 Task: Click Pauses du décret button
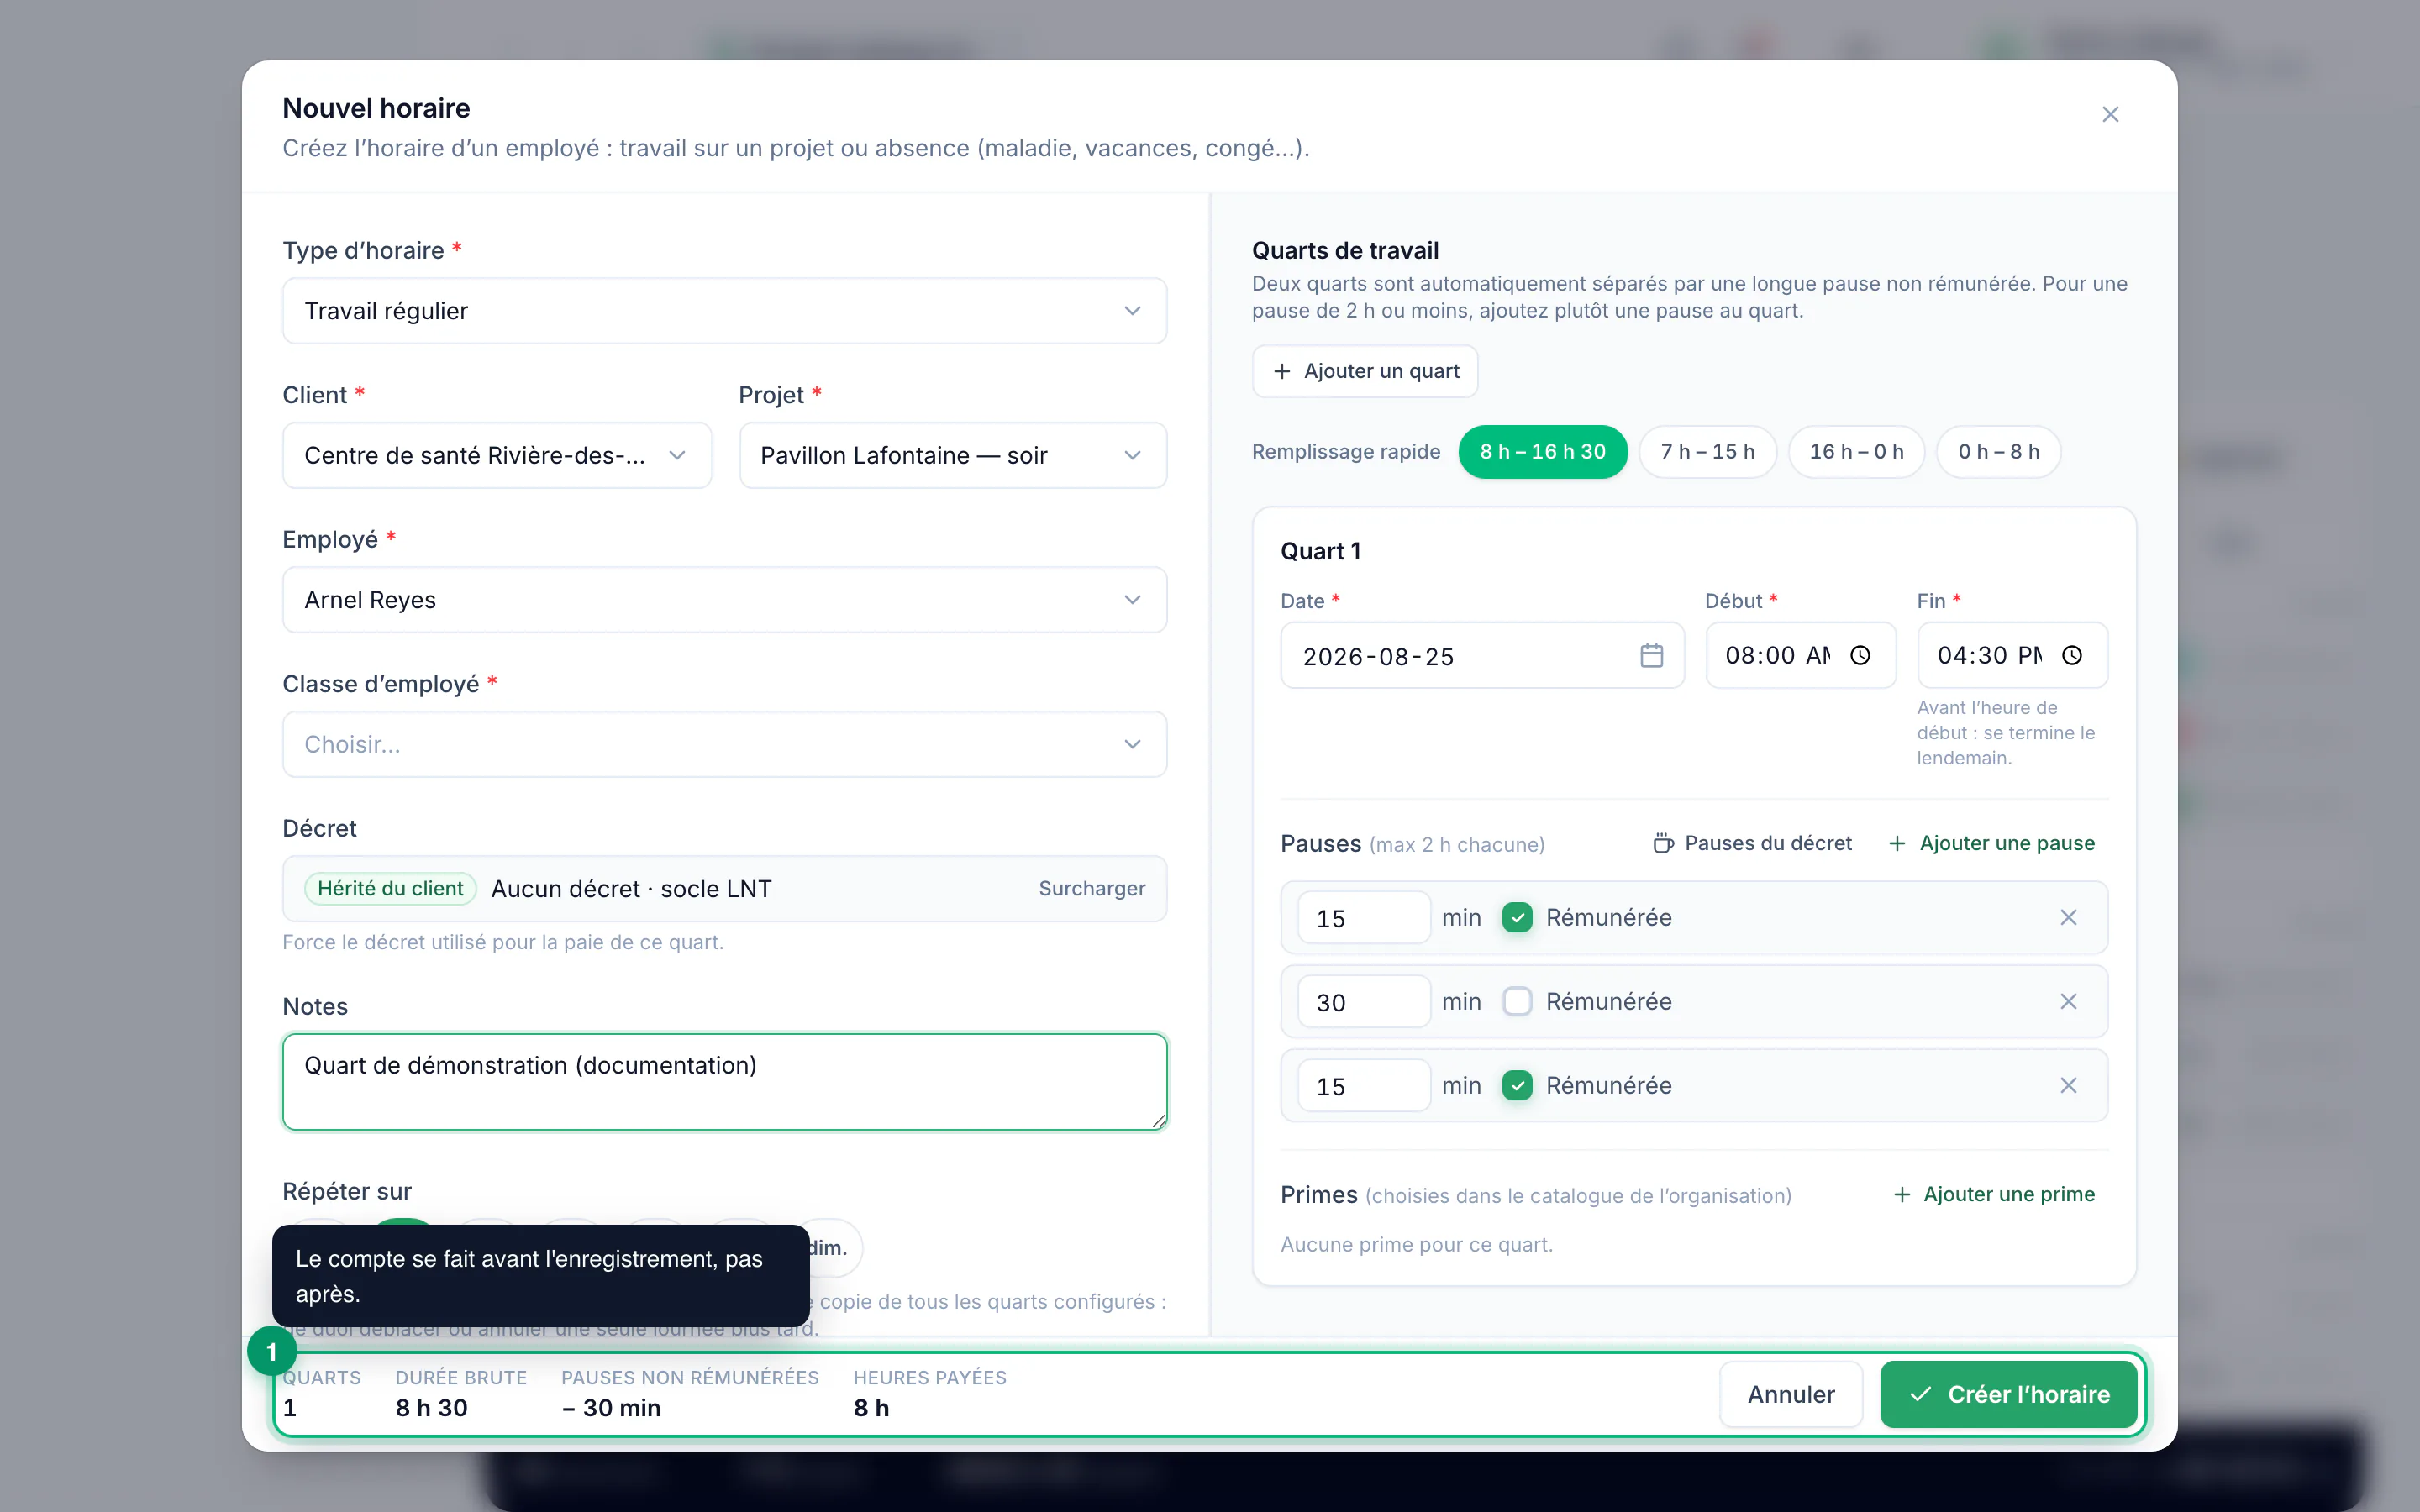click(1752, 843)
